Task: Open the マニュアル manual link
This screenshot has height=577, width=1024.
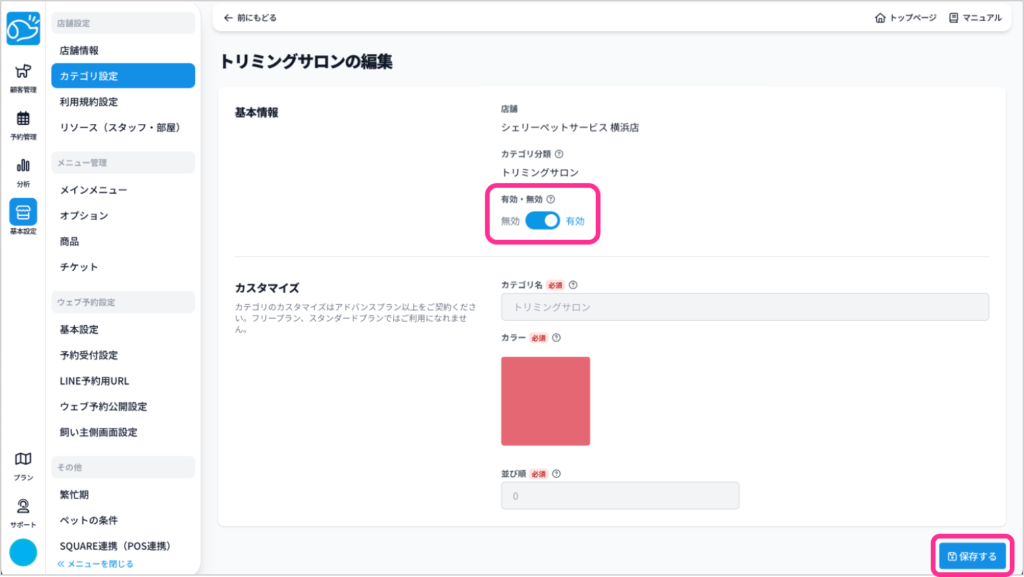Action: [x=974, y=18]
